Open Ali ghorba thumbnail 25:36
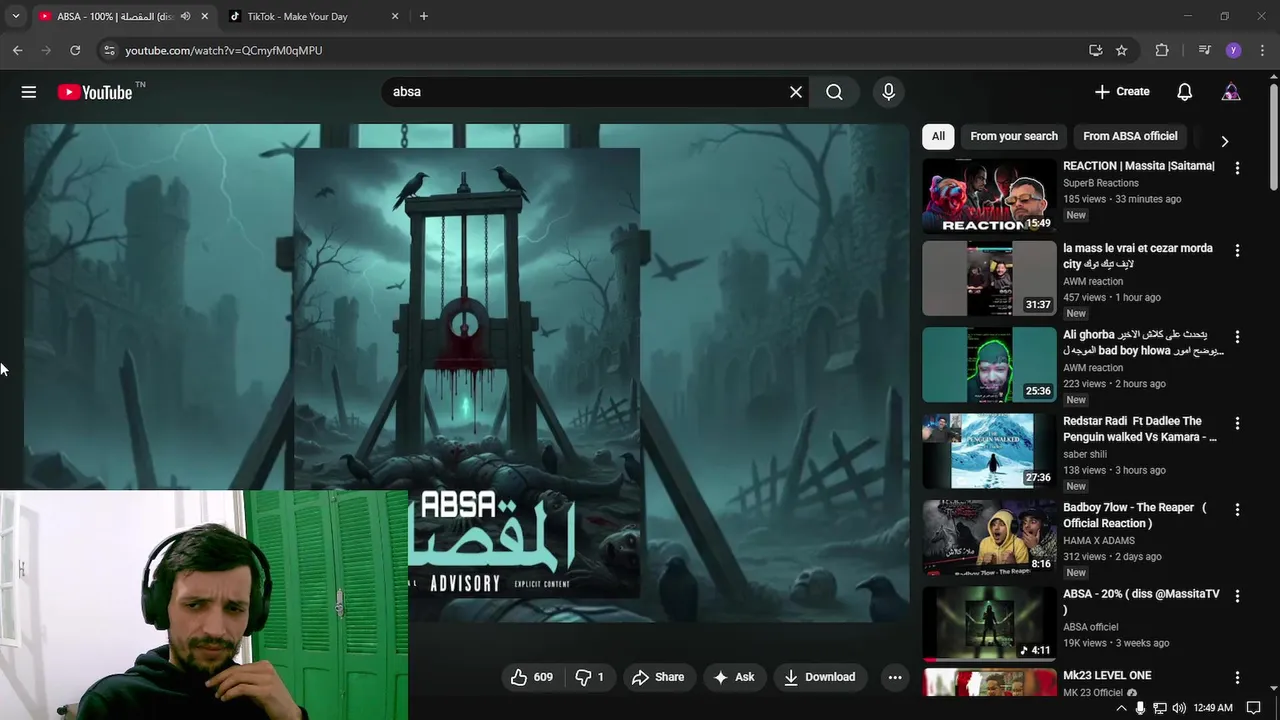Image resolution: width=1280 pixels, height=720 pixels. 989,365
